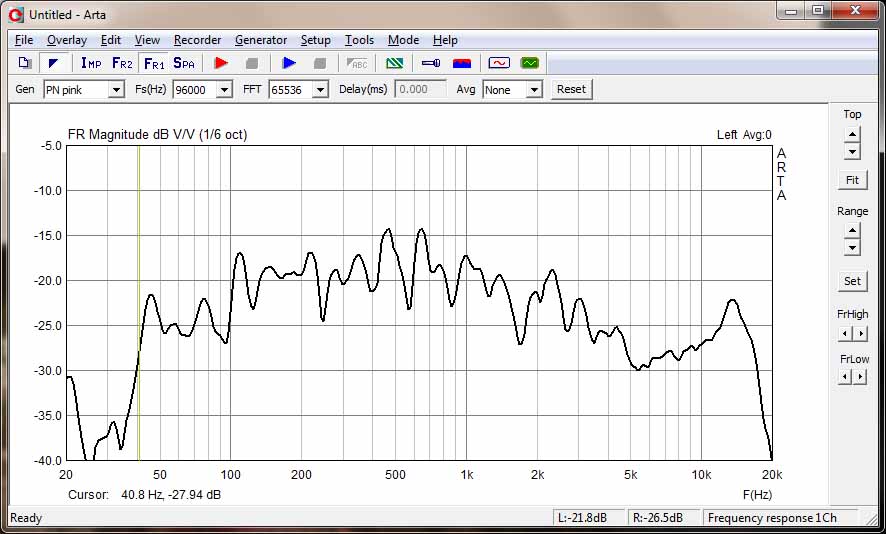Viewport: 886px width, 534px height.
Task: Select FR1 single-channel frequency response mode
Action: click(154, 63)
